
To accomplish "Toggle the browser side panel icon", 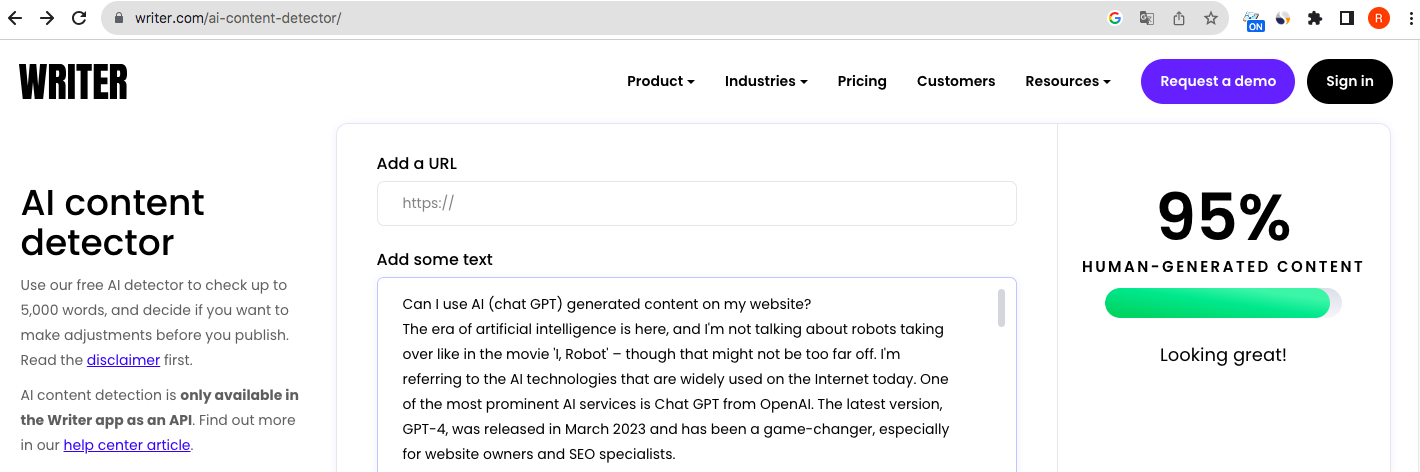I will point(1347,18).
